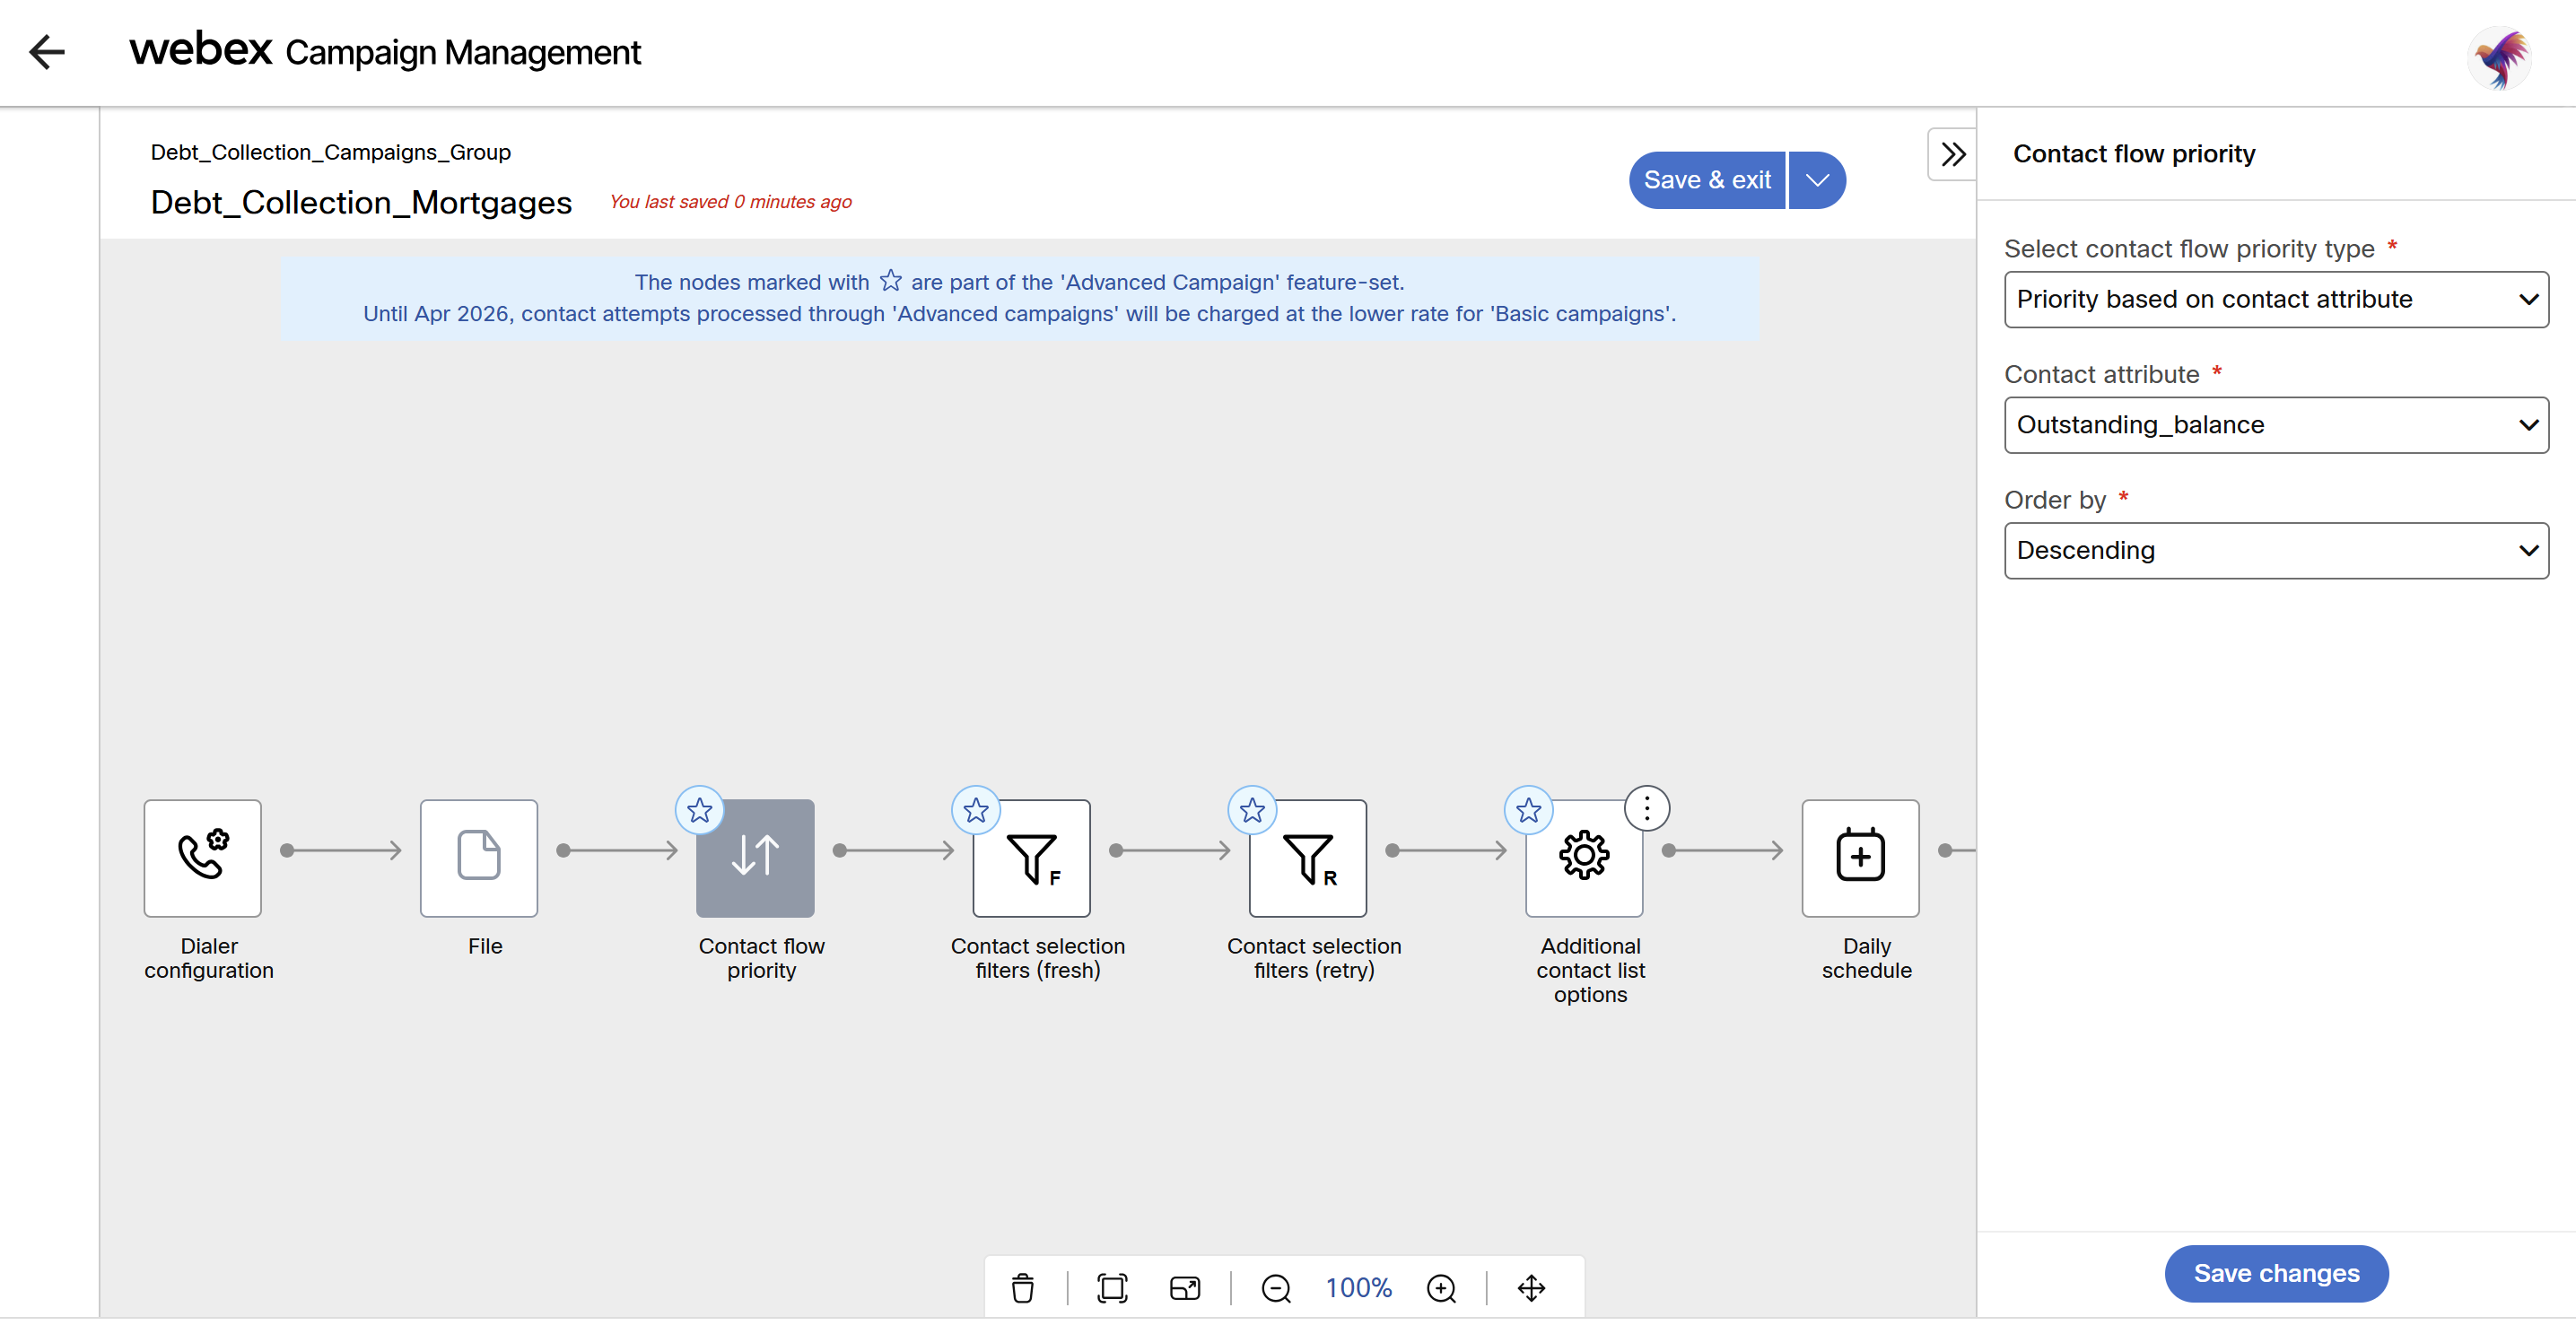Open the Contact attribute dropdown
2576x1325 pixels.
(2276, 425)
